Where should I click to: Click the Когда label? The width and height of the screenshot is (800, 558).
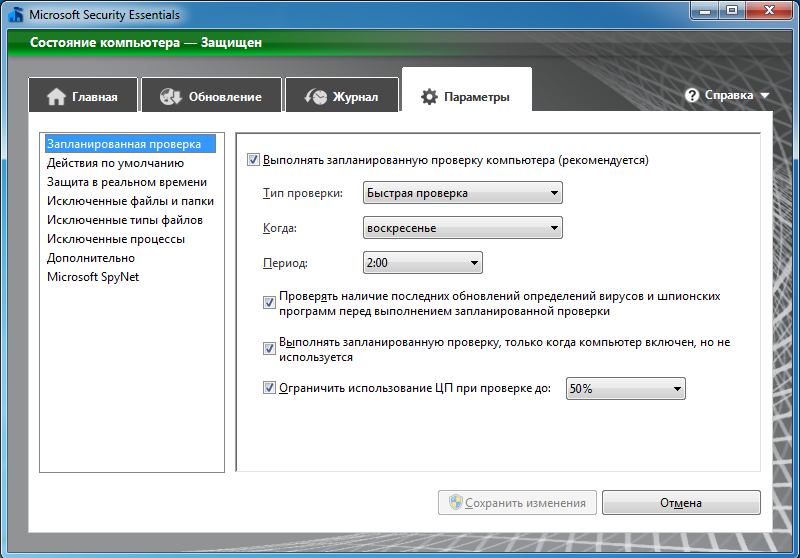pyautogui.click(x=280, y=228)
